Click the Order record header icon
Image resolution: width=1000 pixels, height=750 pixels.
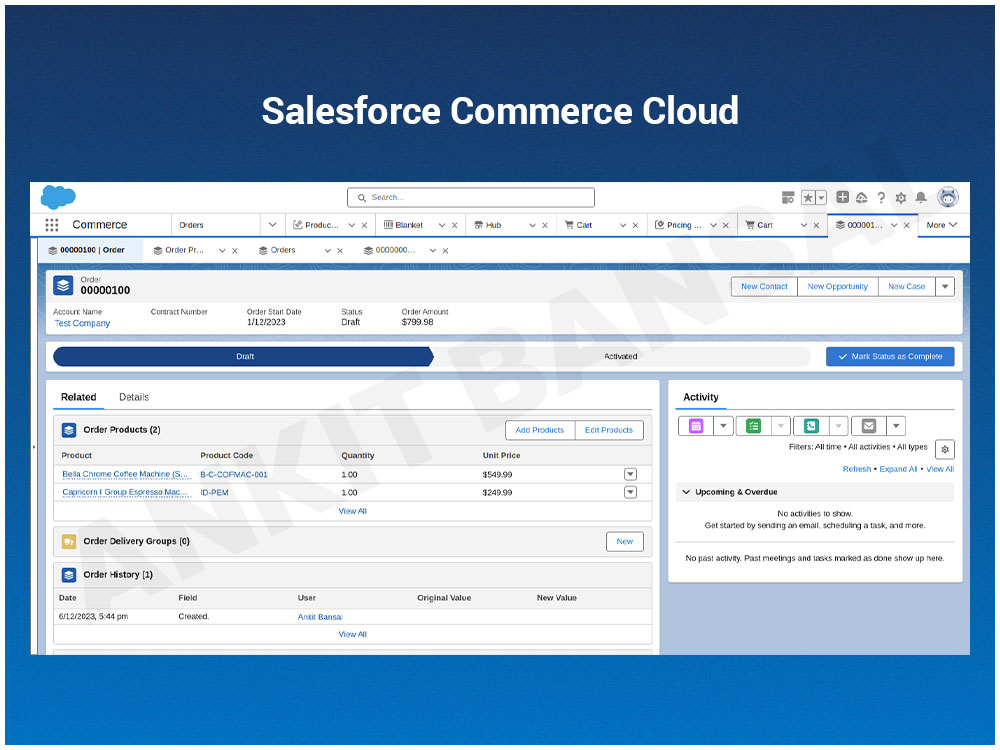pyautogui.click(x=63, y=285)
